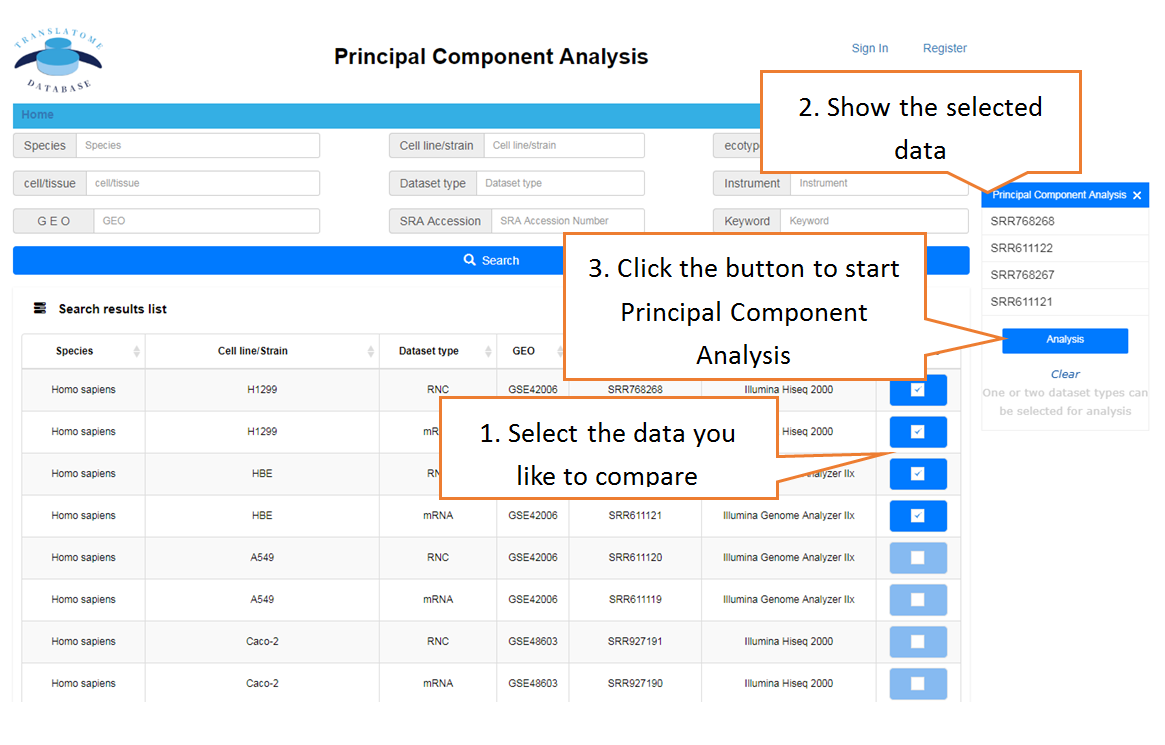Sort by Species column arrows
This screenshot has height=745, width=1165.
click(137, 351)
